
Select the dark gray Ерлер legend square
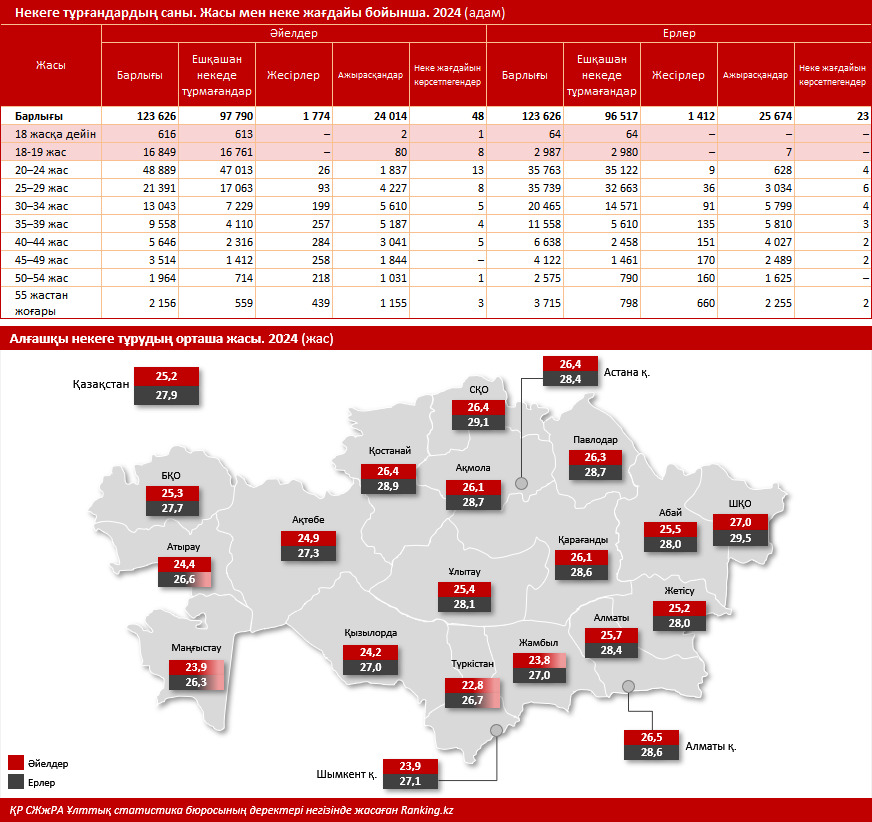pyautogui.click(x=15, y=781)
